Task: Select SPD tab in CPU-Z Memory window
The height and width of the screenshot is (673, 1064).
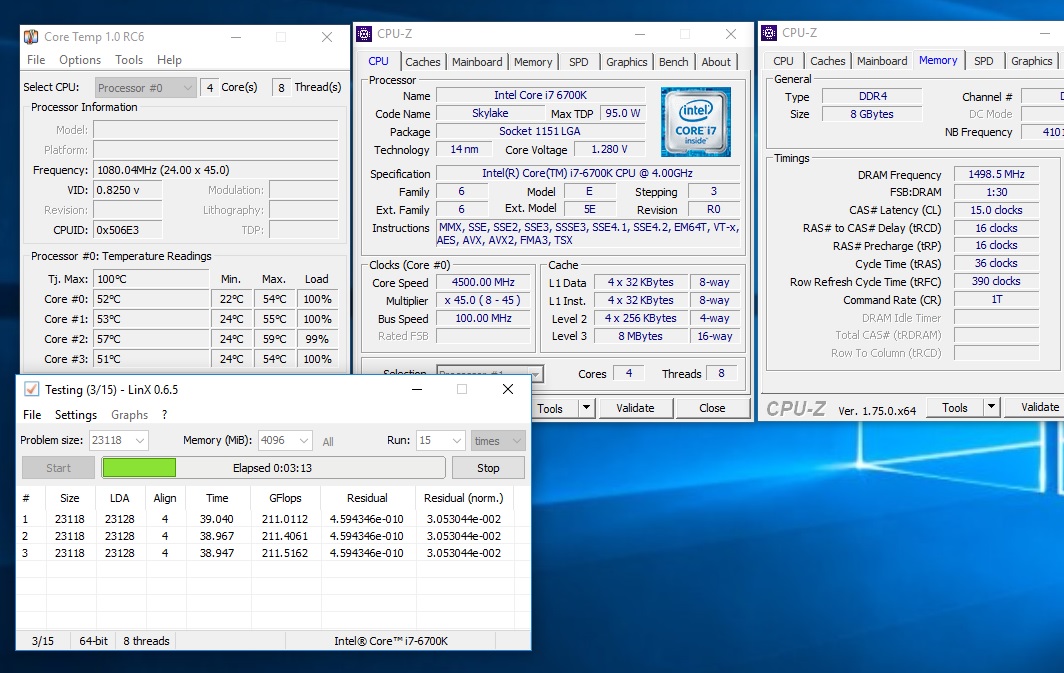Action: [x=984, y=61]
